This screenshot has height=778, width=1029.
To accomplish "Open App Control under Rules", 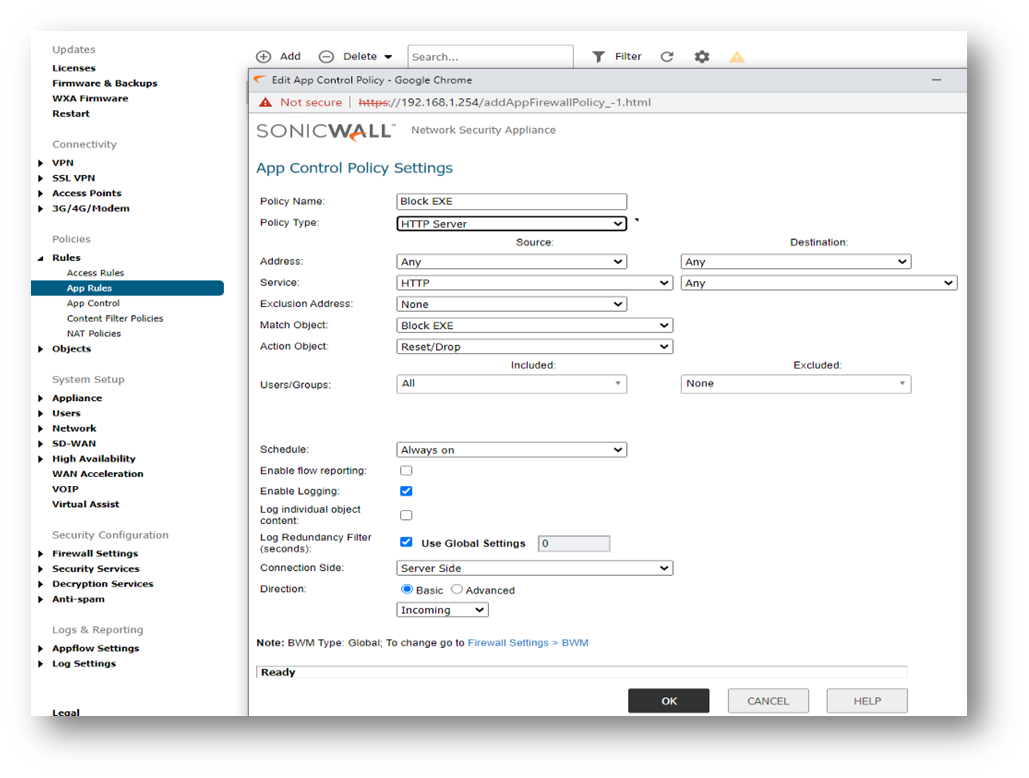I will tap(93, 303).
